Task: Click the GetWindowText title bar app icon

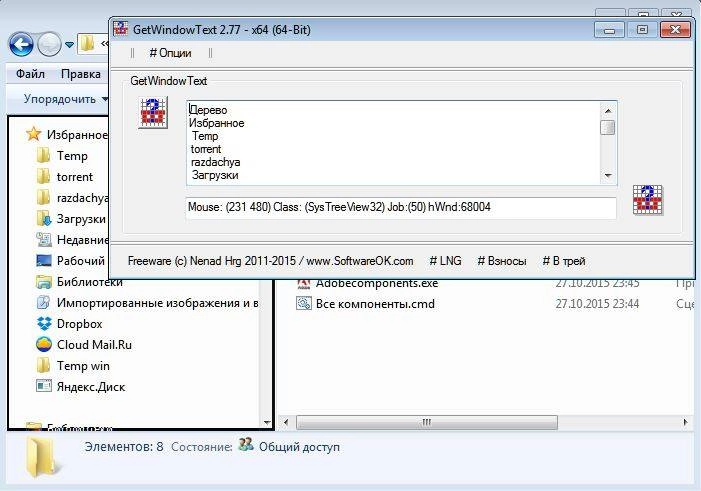Action: point(120,29)
